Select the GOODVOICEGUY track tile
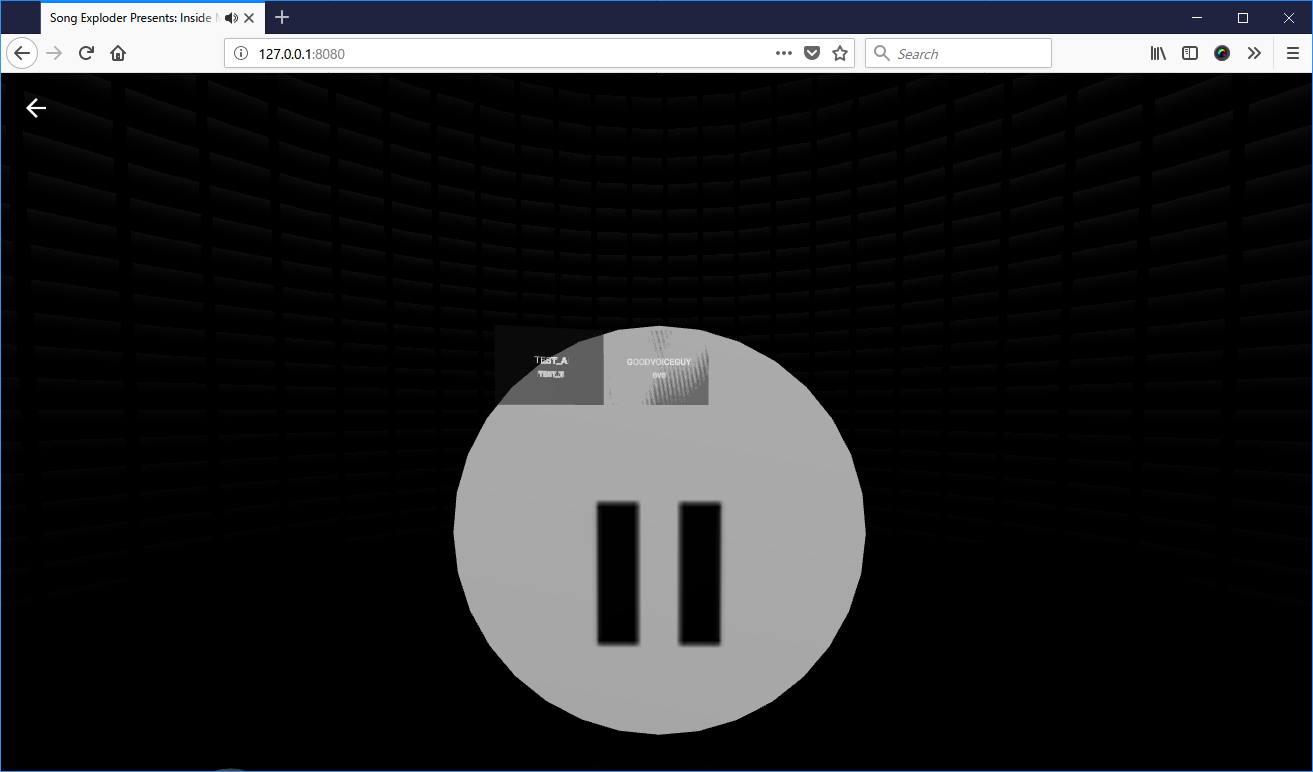1313x772 pixels. pyautogui.click(x=657, y=366)
